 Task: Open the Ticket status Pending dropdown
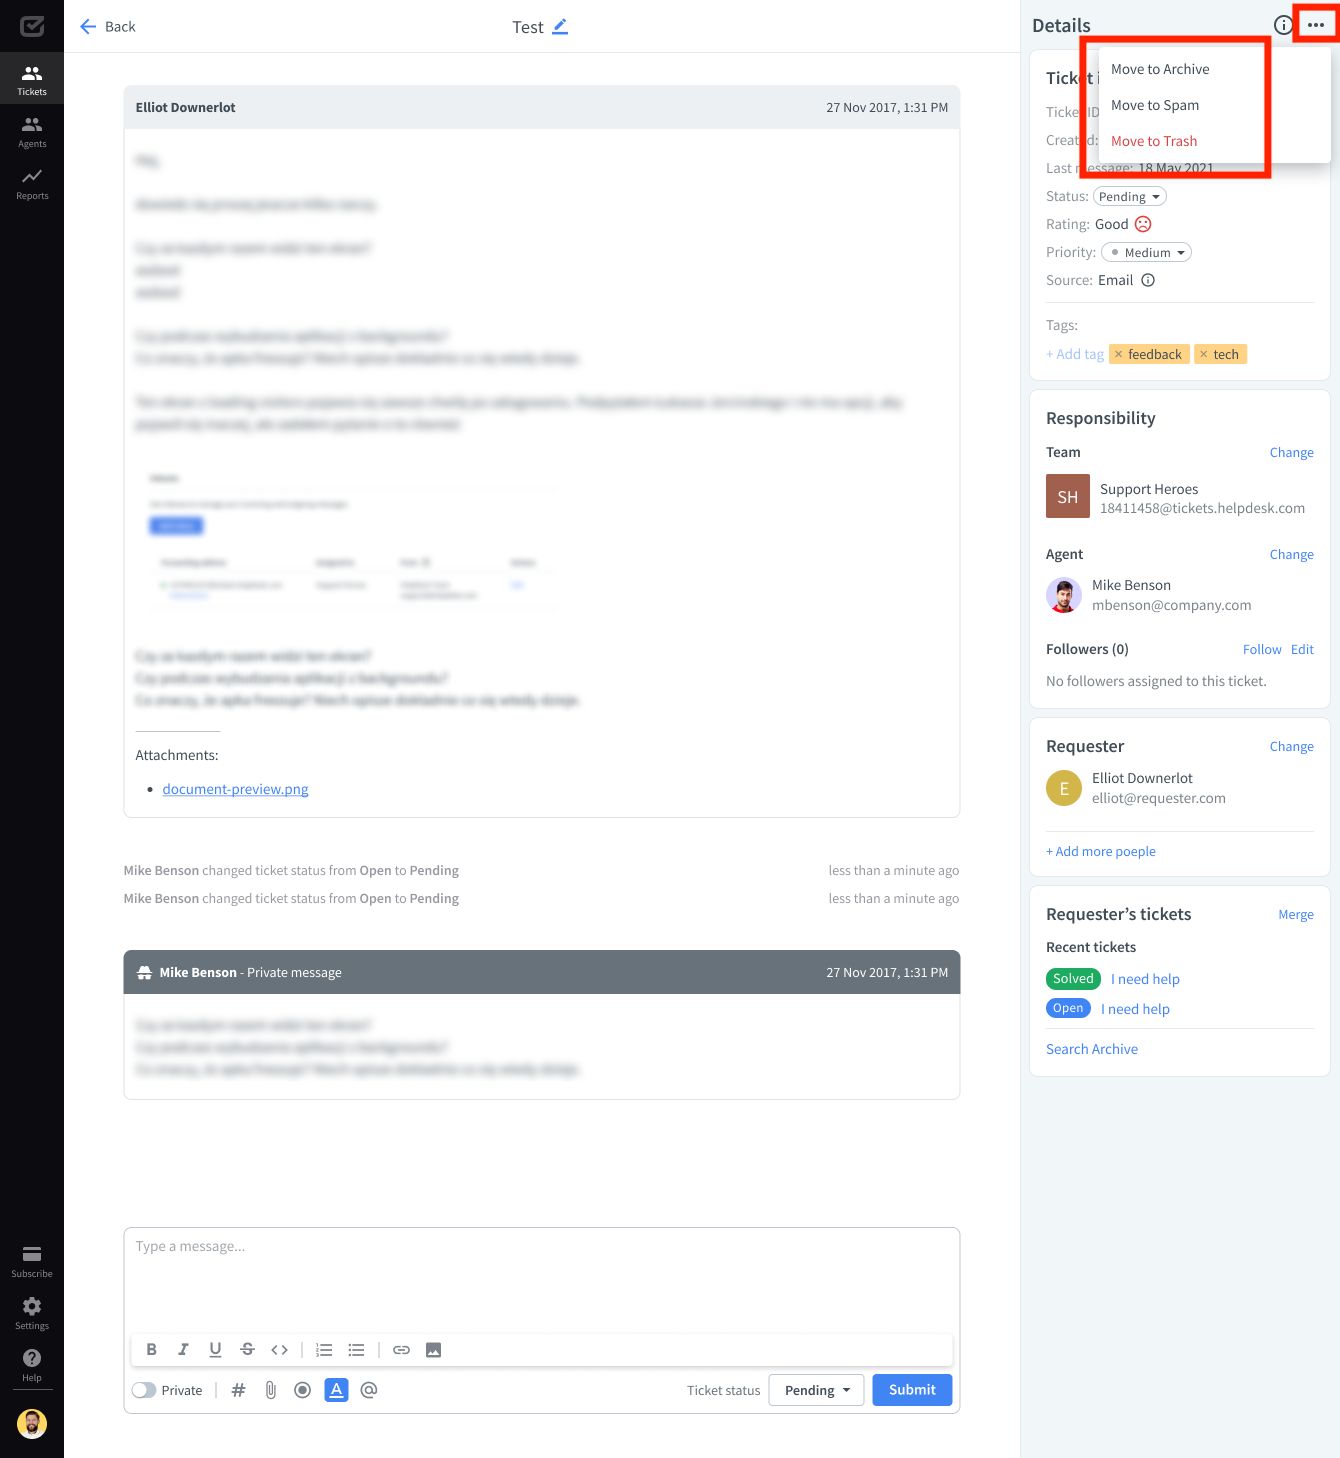tap(816, 1390)
